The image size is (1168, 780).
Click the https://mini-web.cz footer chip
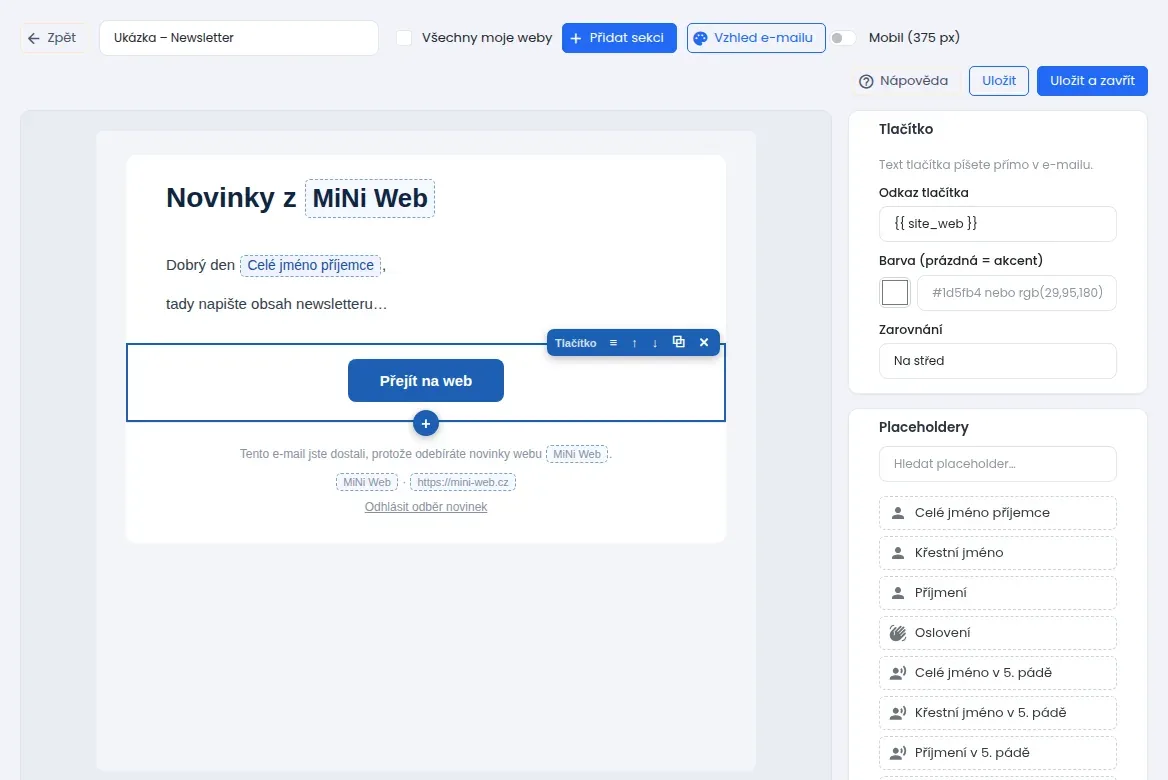click(463, 482)
